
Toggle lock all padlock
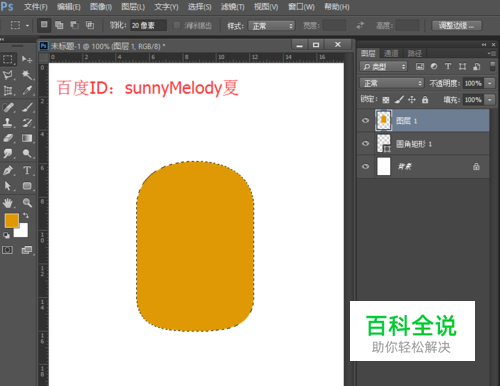point(425,99)
